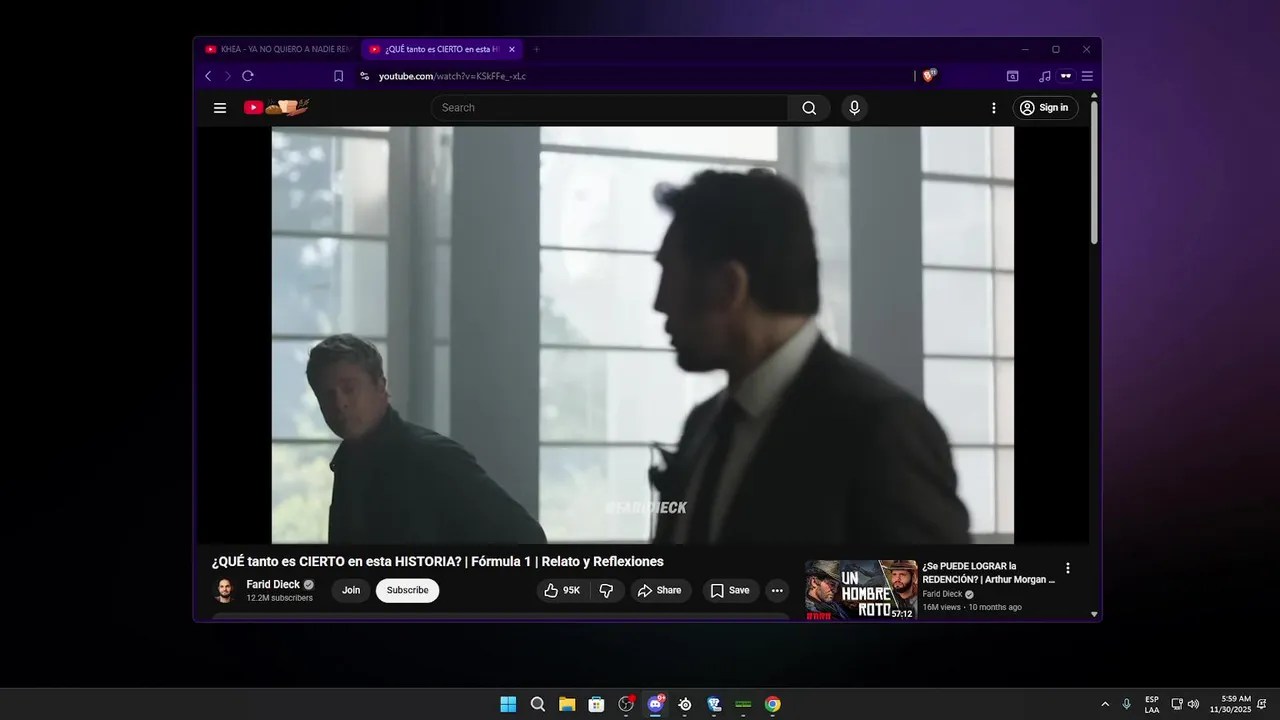Click the '16M views · 10 months ago' text
Viewport: 1280px width, 720px height.
point(972,607)
